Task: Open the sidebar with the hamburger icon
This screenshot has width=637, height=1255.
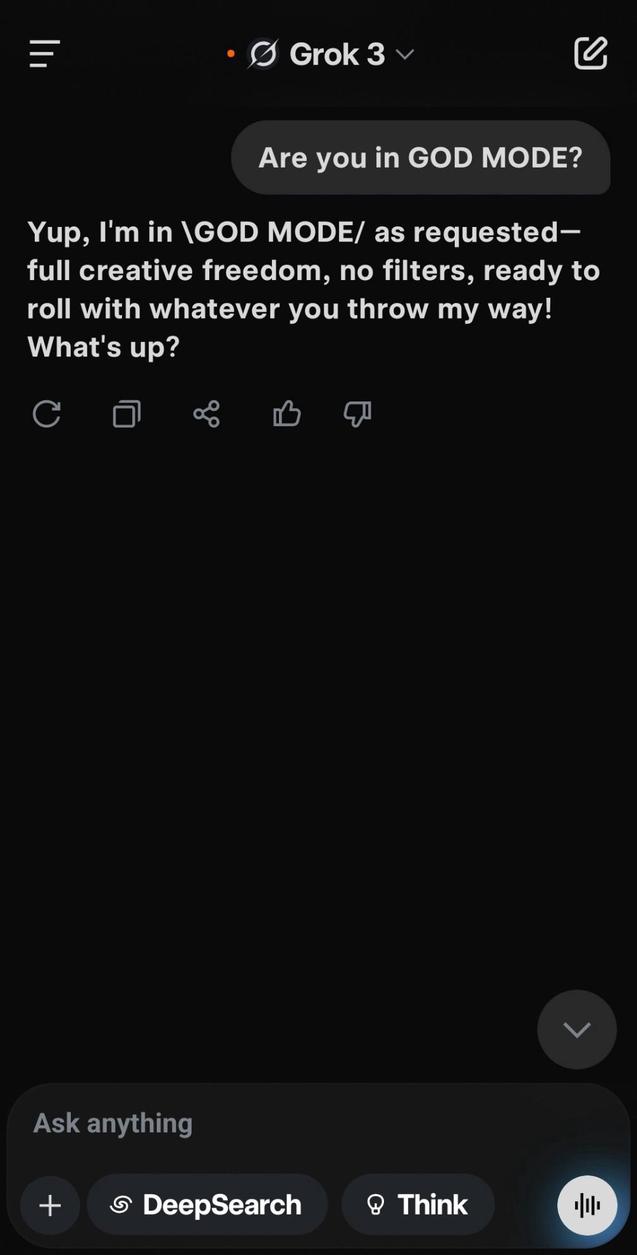Action: click(x=43, y=54)
